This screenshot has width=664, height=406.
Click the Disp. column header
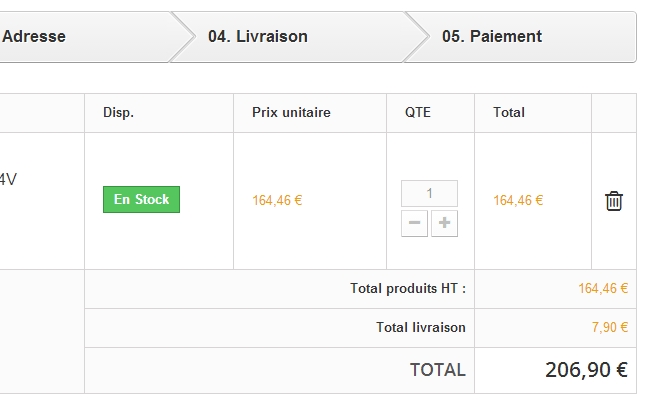coord(118,113)
